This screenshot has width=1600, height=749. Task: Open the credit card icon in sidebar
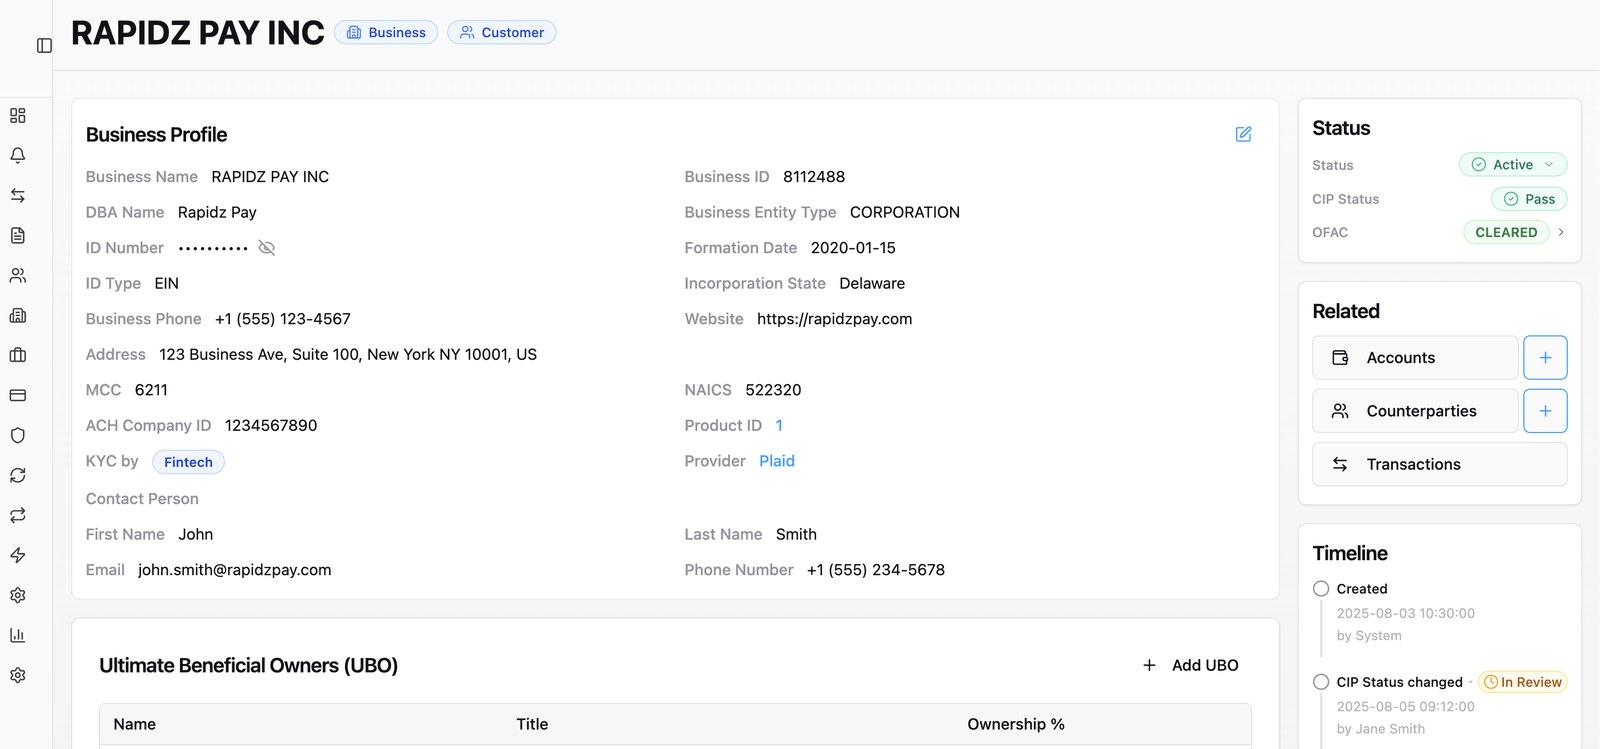(x=18, y=396)
